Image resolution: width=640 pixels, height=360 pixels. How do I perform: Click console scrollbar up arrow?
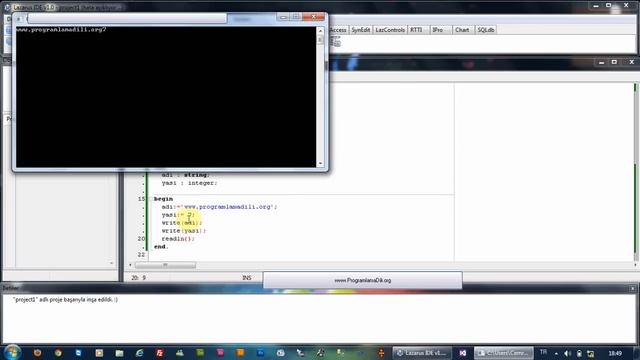[x=320, y=31]
